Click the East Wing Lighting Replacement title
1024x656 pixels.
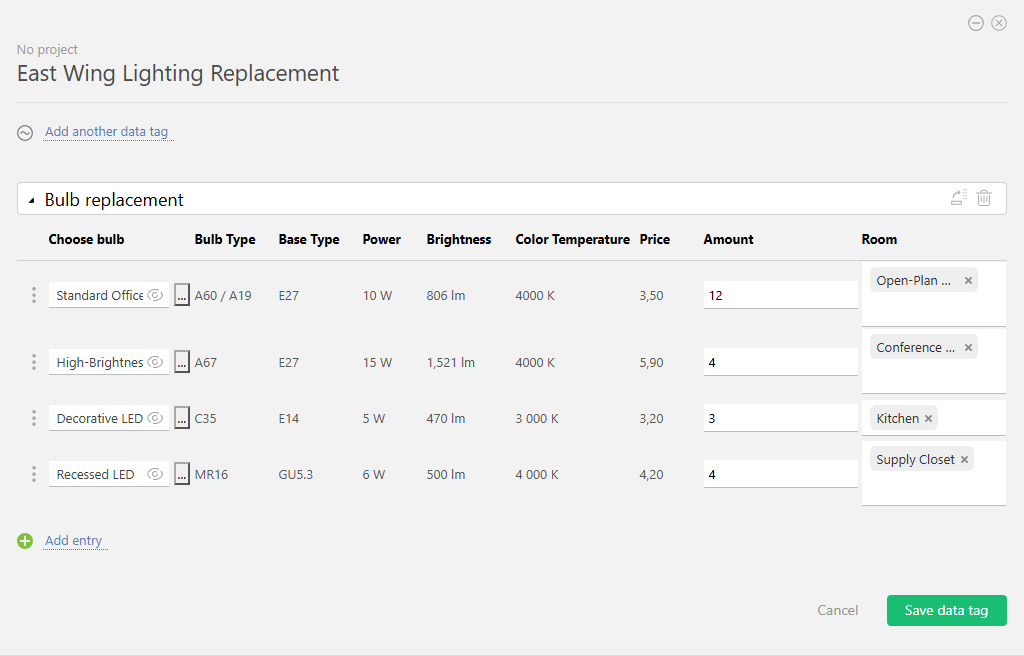(178, 73)
